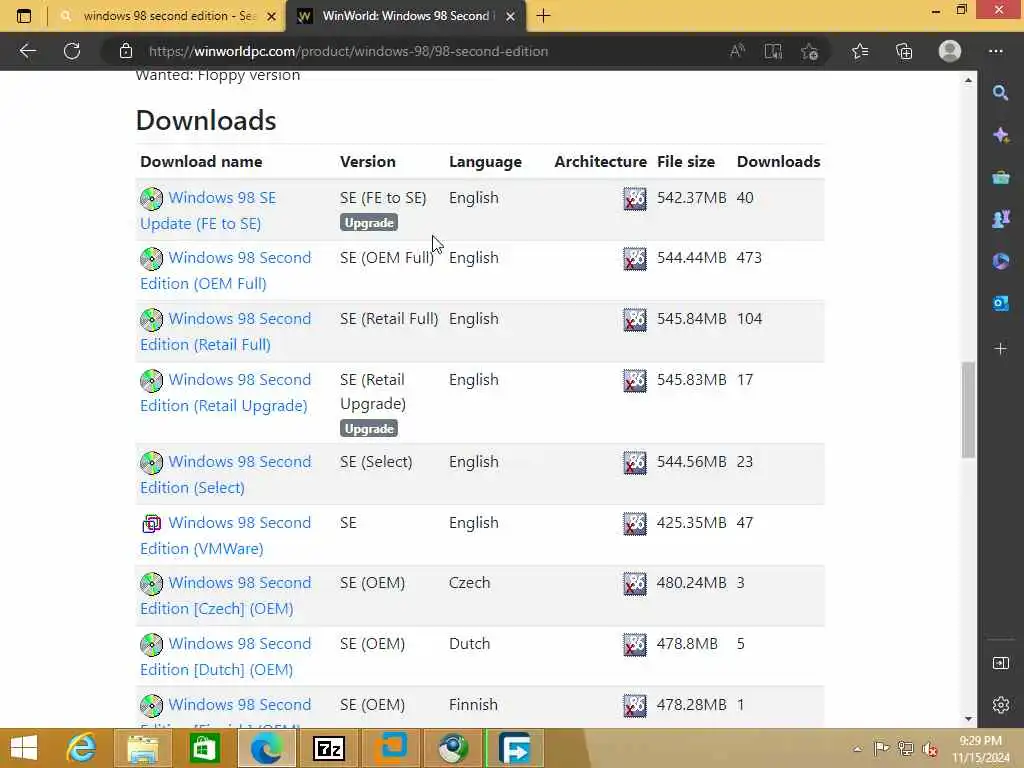Click the Downloads heading
Image resolution: width=1024 pixels, height=768 pixels.
pyautogui.click(x=206, y=120)
